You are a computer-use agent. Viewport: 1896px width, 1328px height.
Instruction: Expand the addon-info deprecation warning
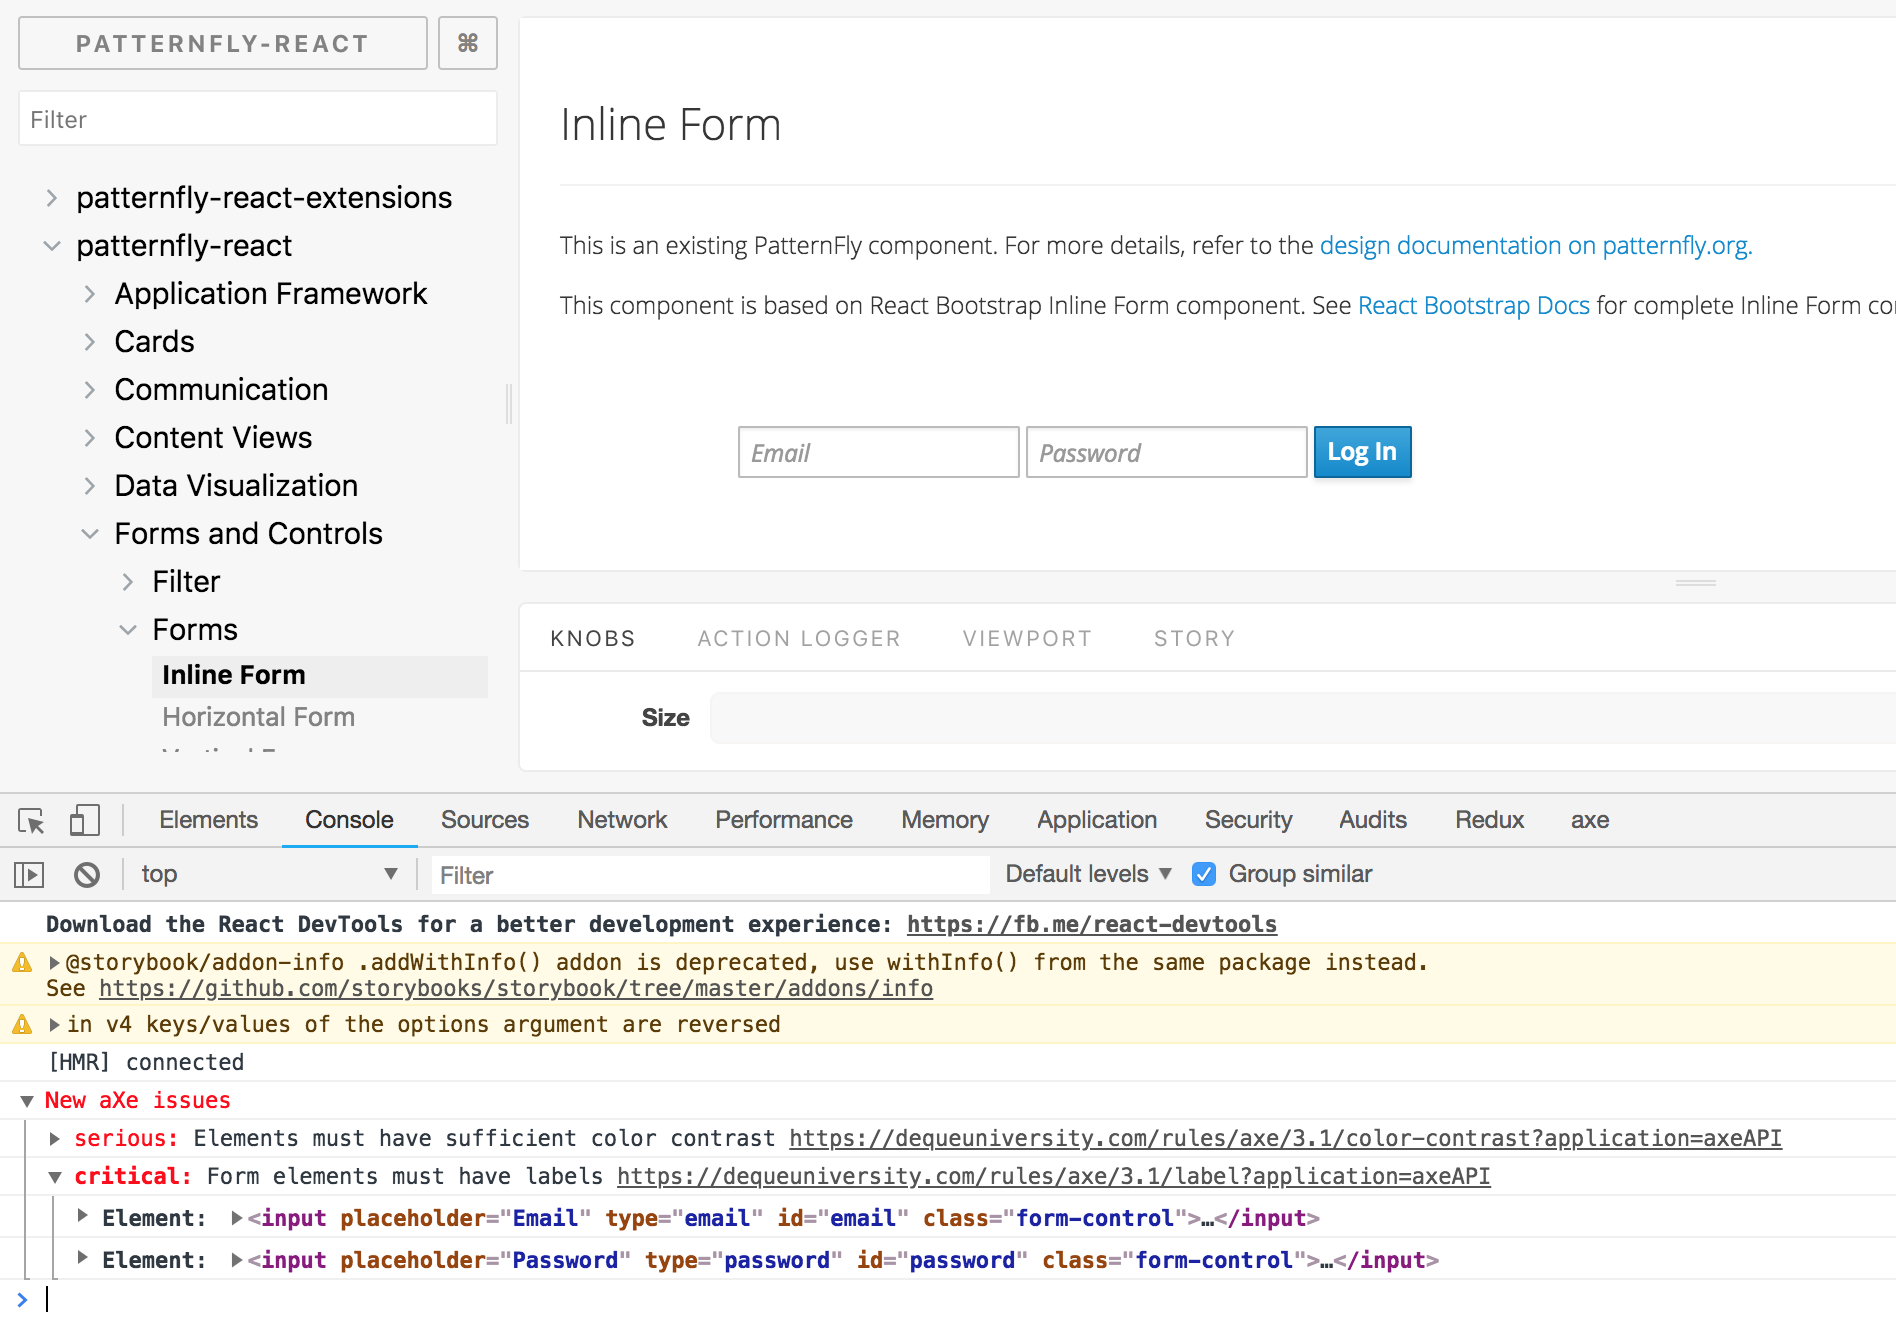pyautogui.click(x=55, y=963)
